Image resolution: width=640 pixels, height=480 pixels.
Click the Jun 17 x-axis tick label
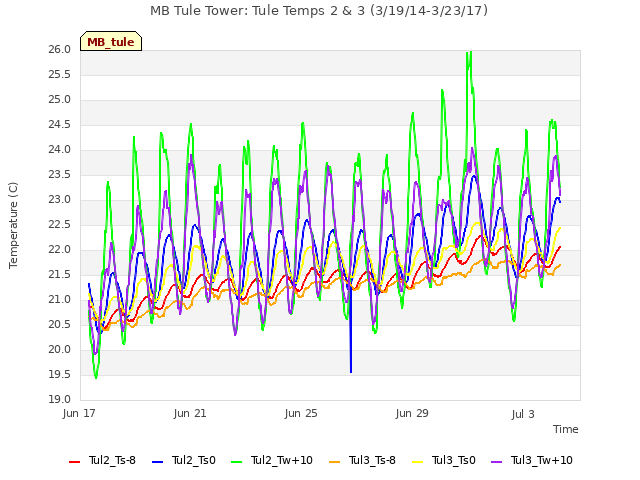pos(79,413)
